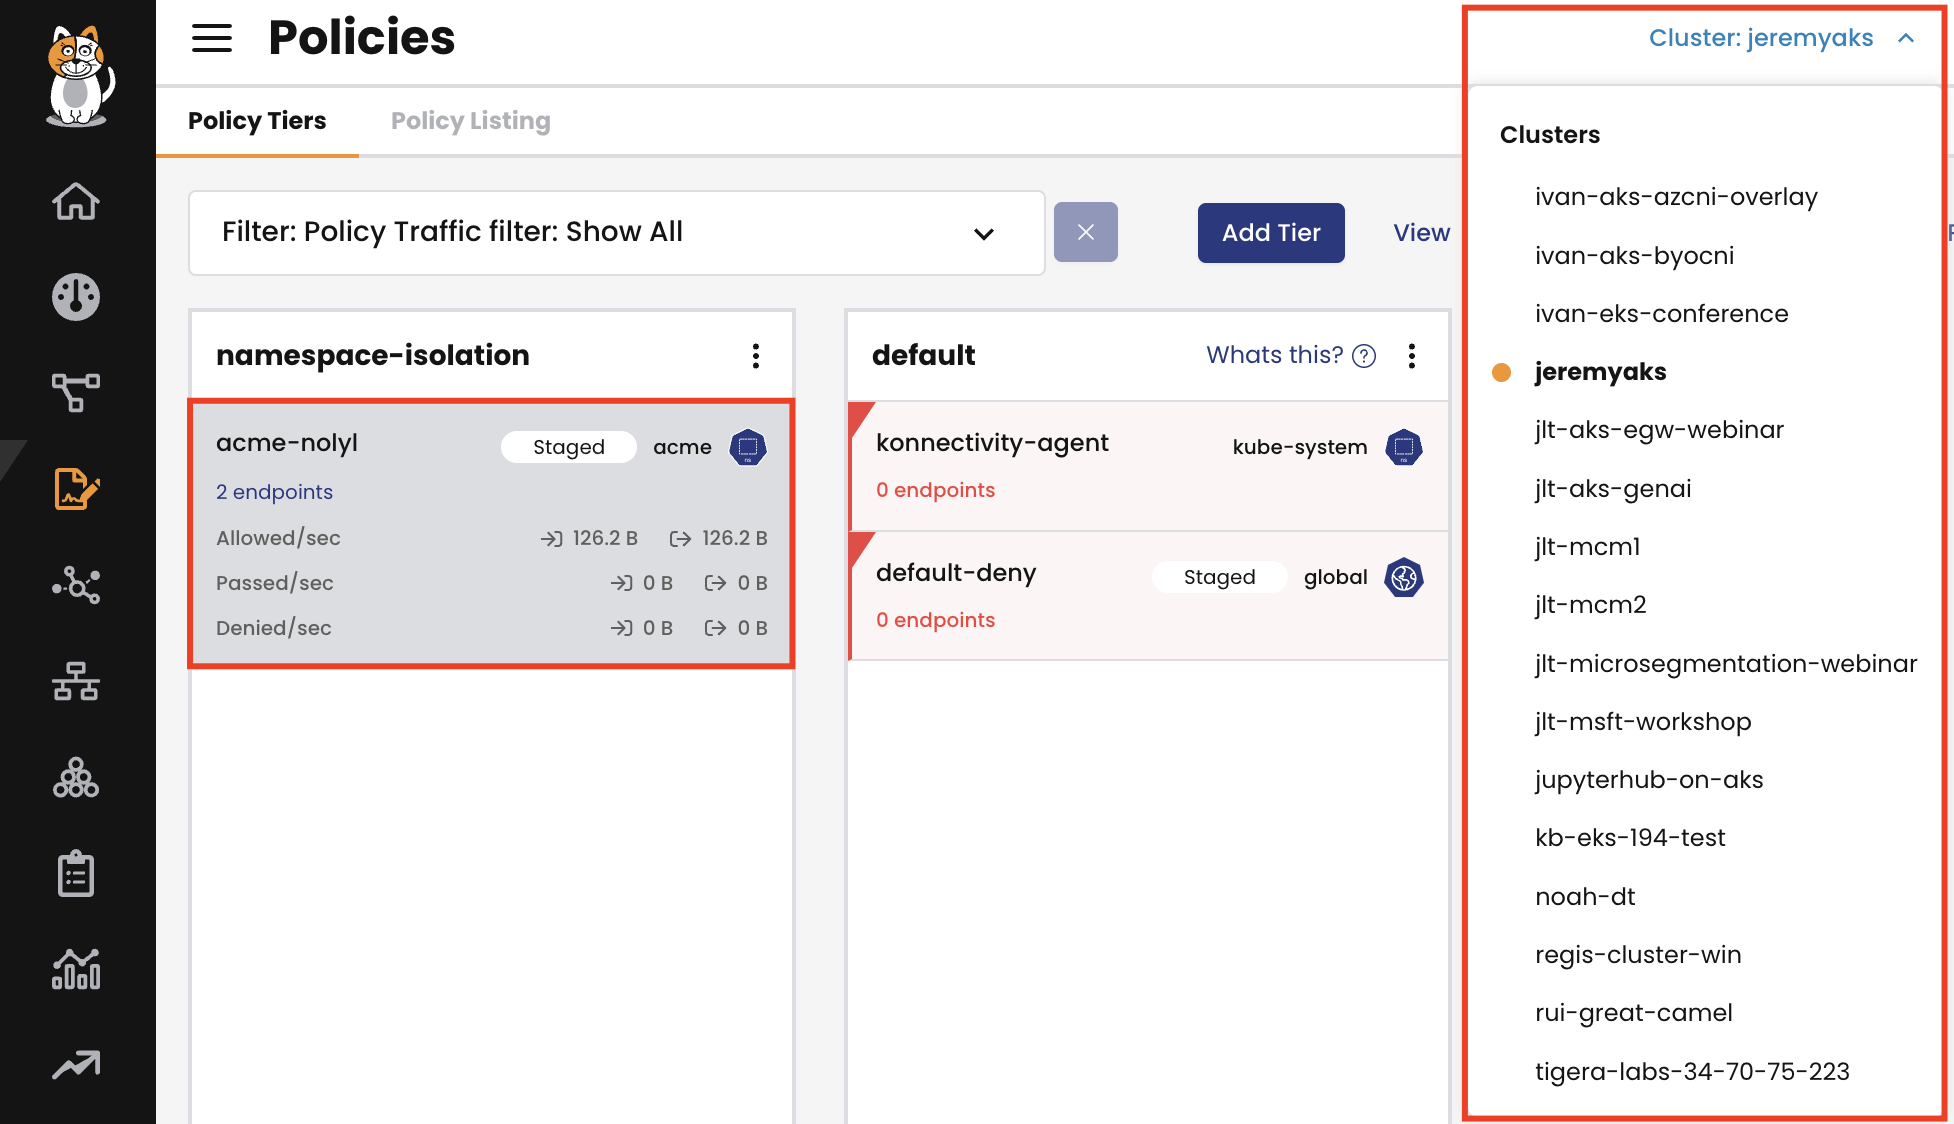Select the Policy Tiers tab
This screenshot has height=1124, width=1954.
(x=257, y=121)
